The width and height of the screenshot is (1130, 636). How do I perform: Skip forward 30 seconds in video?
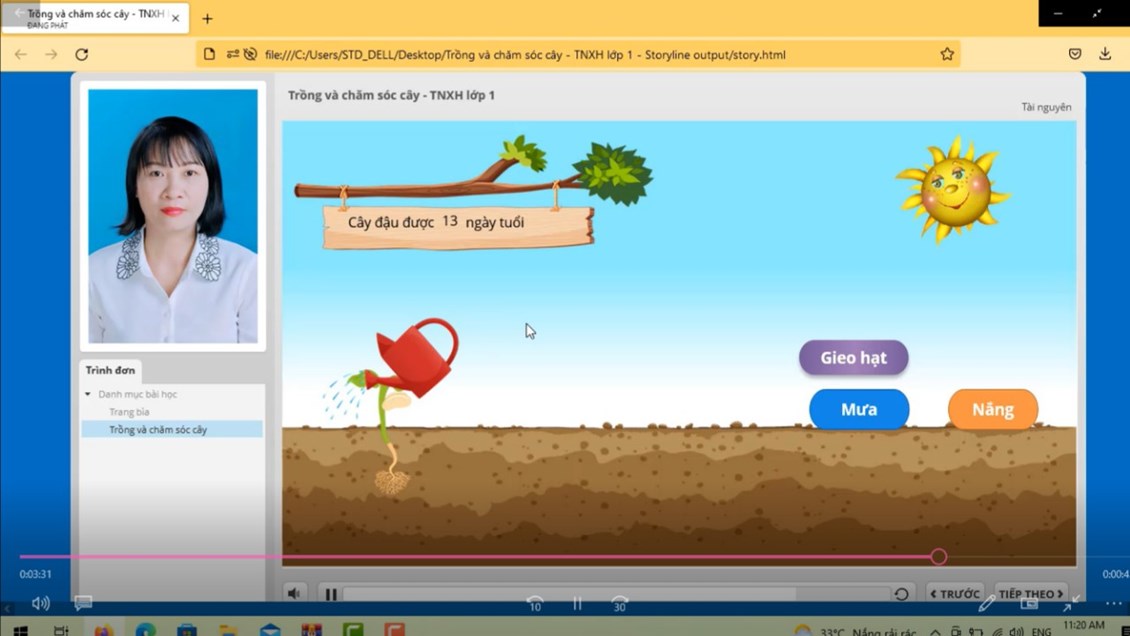pos(620,604)
